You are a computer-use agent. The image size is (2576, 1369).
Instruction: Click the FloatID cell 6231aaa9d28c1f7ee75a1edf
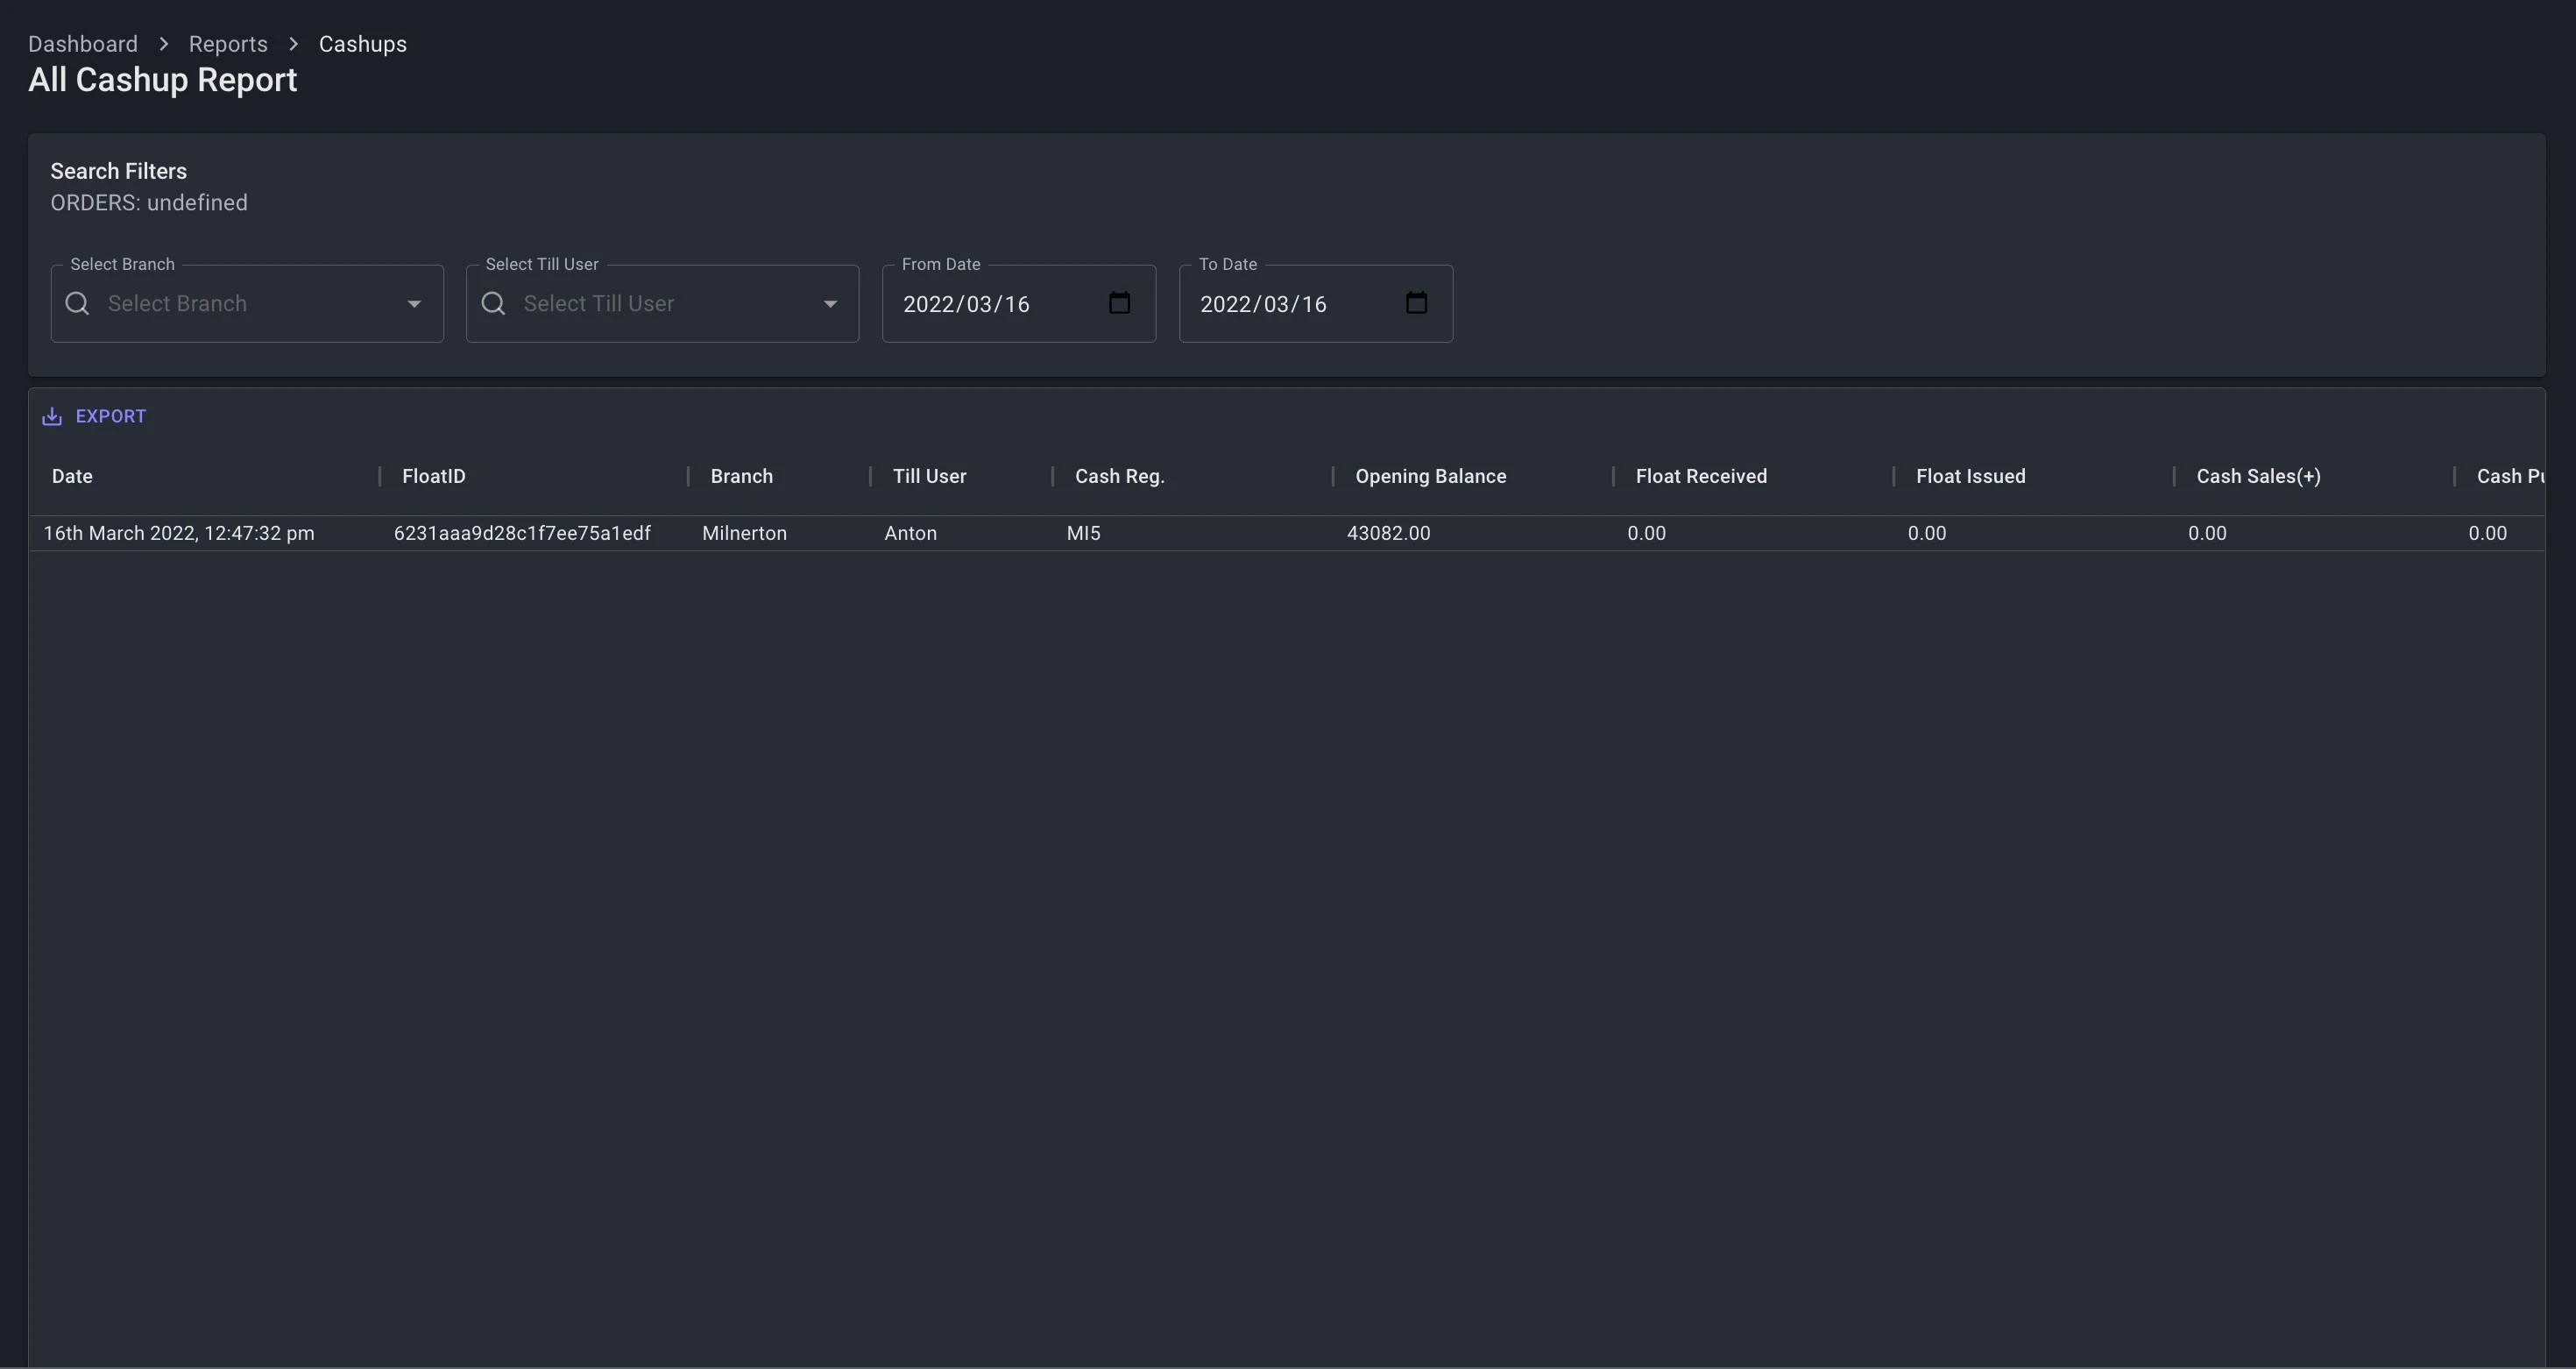pyautogui.click(x=522, y=534)
